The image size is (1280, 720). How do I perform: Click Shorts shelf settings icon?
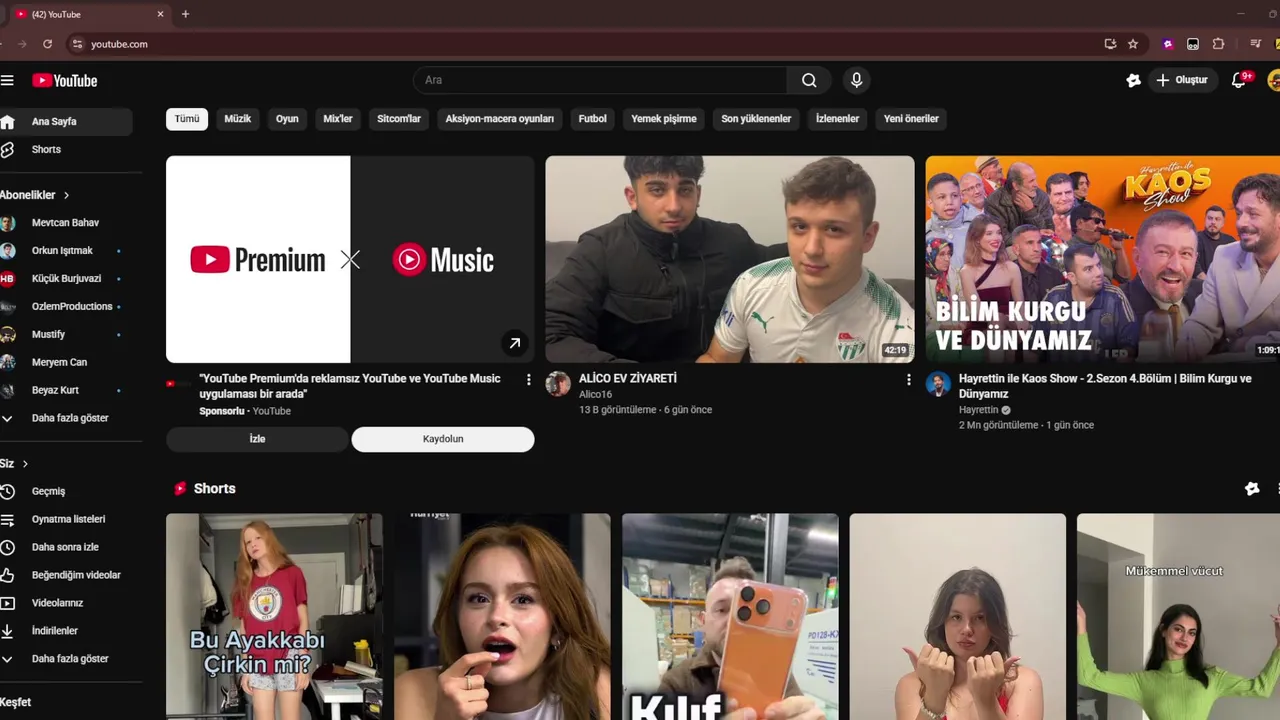tap(1252, 488)
